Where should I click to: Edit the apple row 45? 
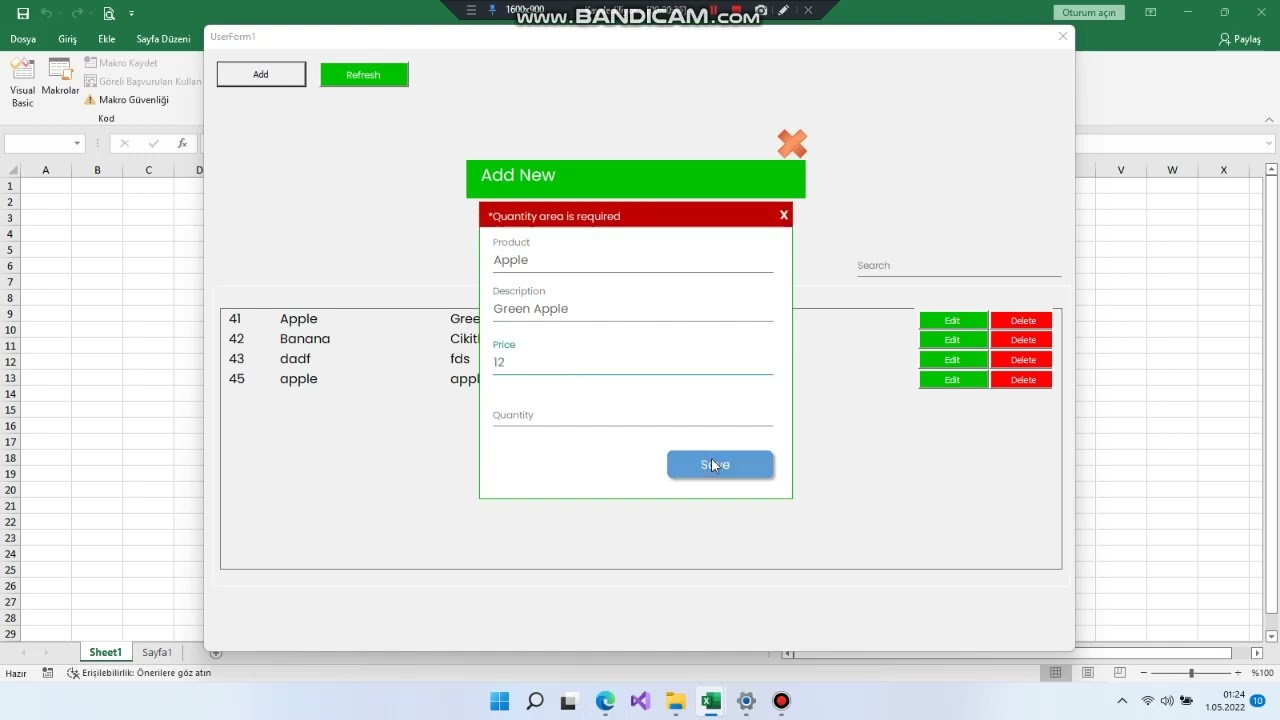click(953, 380)
